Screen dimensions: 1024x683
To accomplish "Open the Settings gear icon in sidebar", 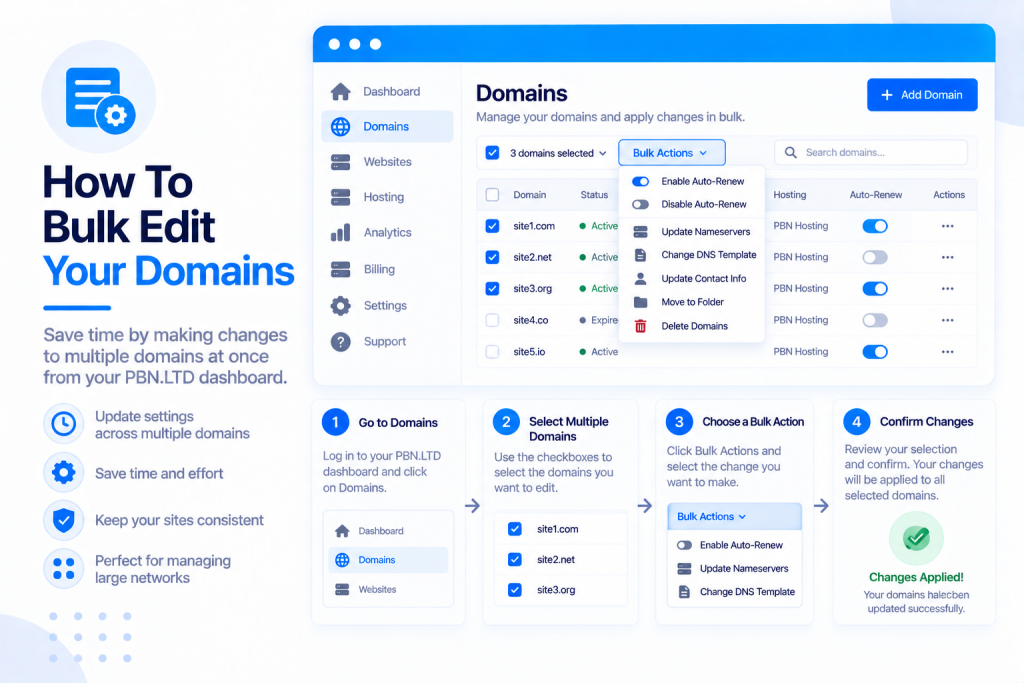I will [340, 306].
